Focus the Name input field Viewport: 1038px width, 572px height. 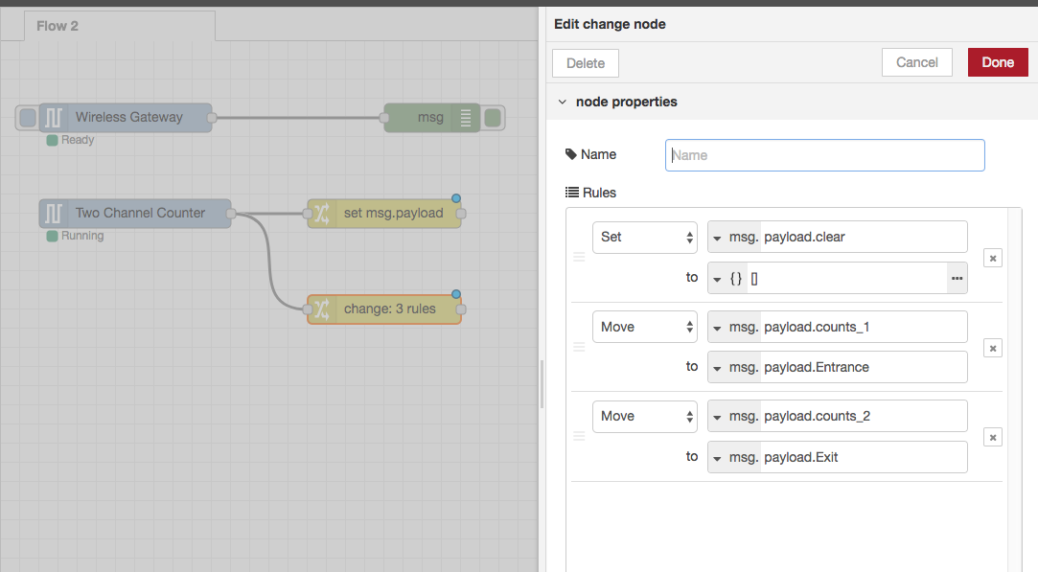824,155
